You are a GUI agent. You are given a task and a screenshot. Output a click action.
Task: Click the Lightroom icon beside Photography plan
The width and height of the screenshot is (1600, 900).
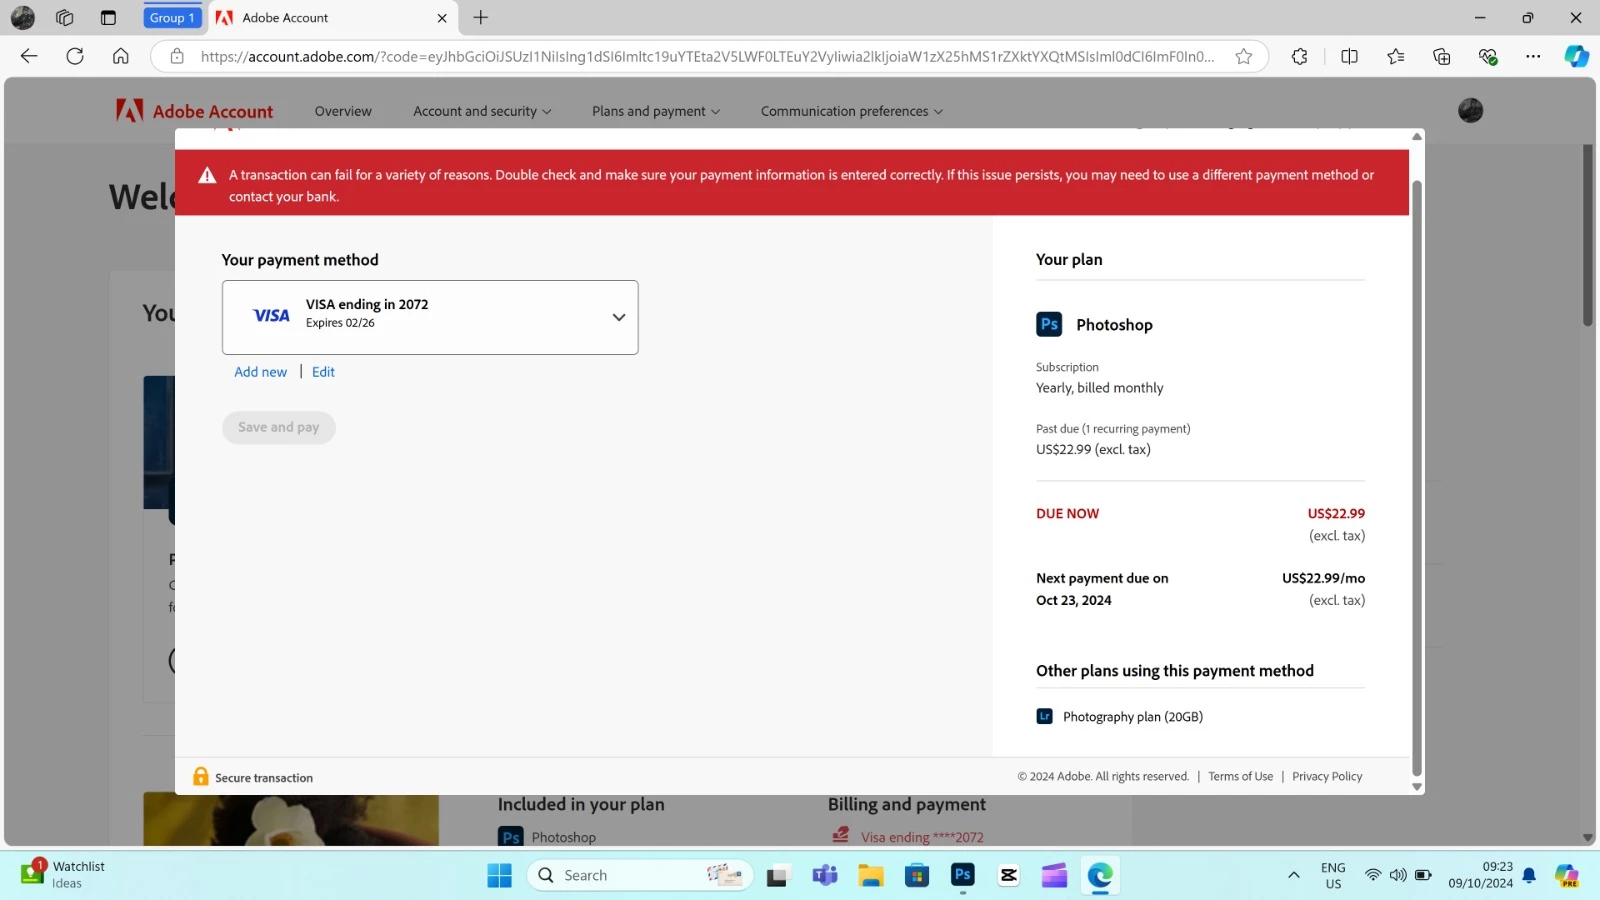tap(1045, 716)
